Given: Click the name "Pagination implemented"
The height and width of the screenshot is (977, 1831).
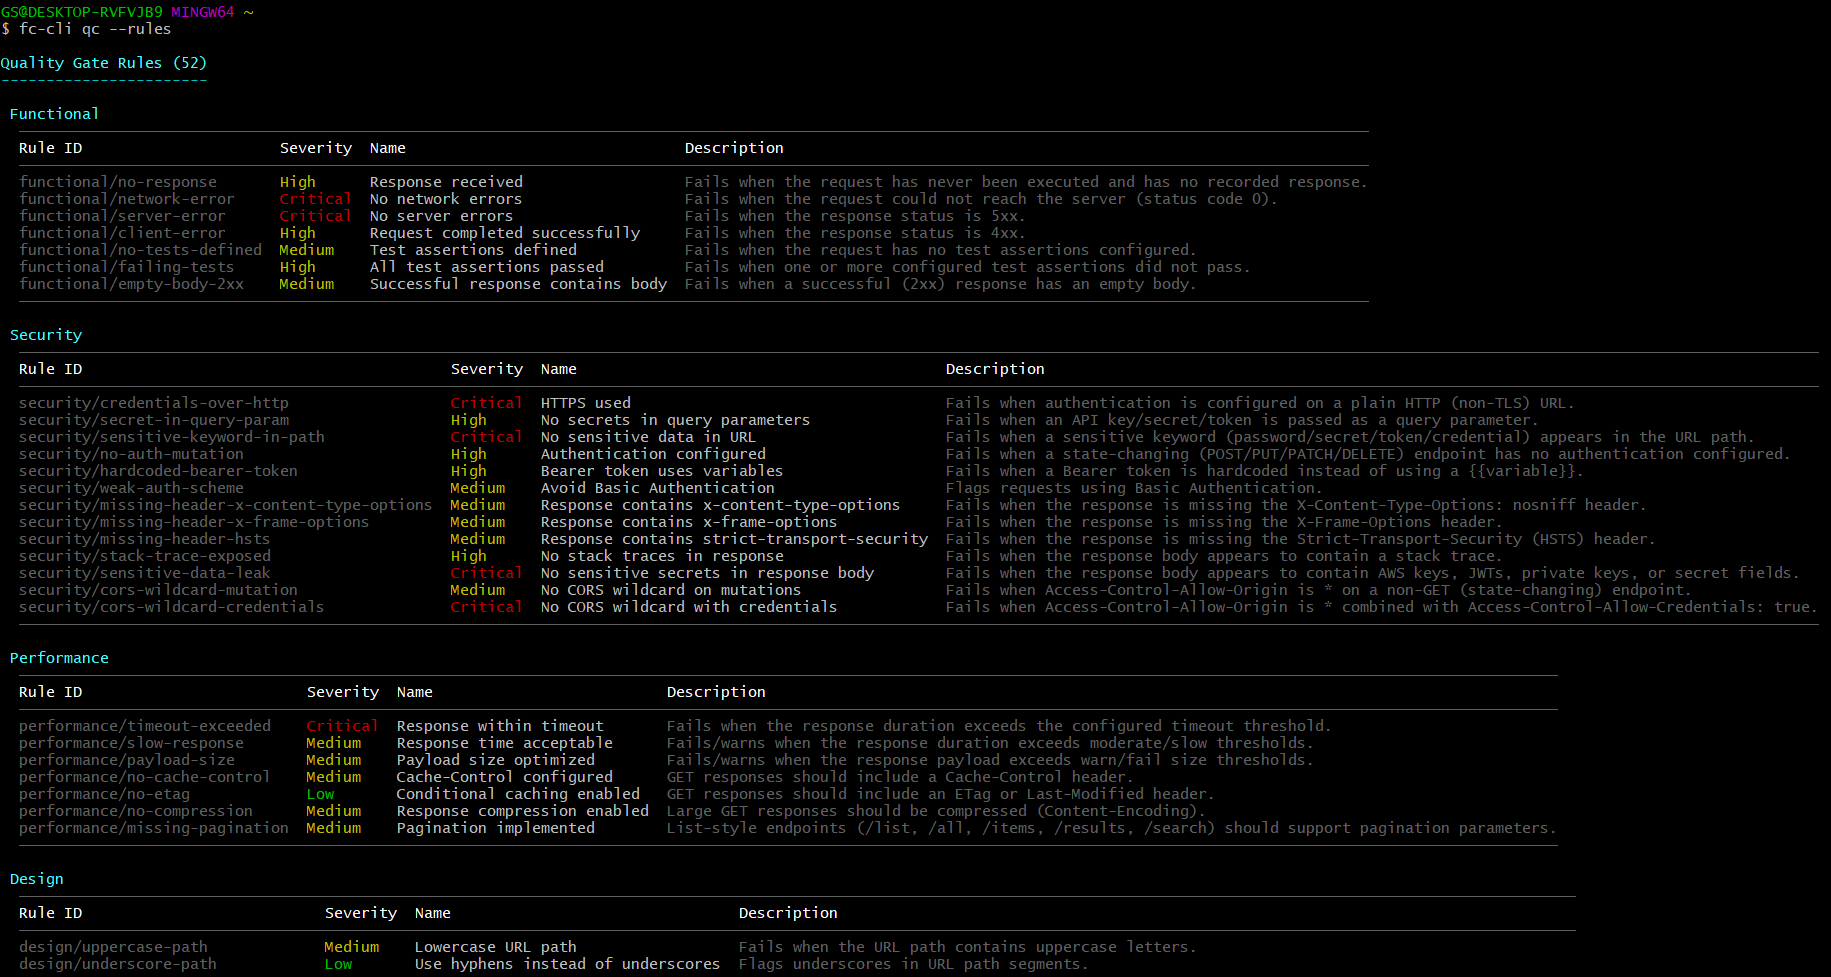Looking at the screenshot, I should pos(496,828).
